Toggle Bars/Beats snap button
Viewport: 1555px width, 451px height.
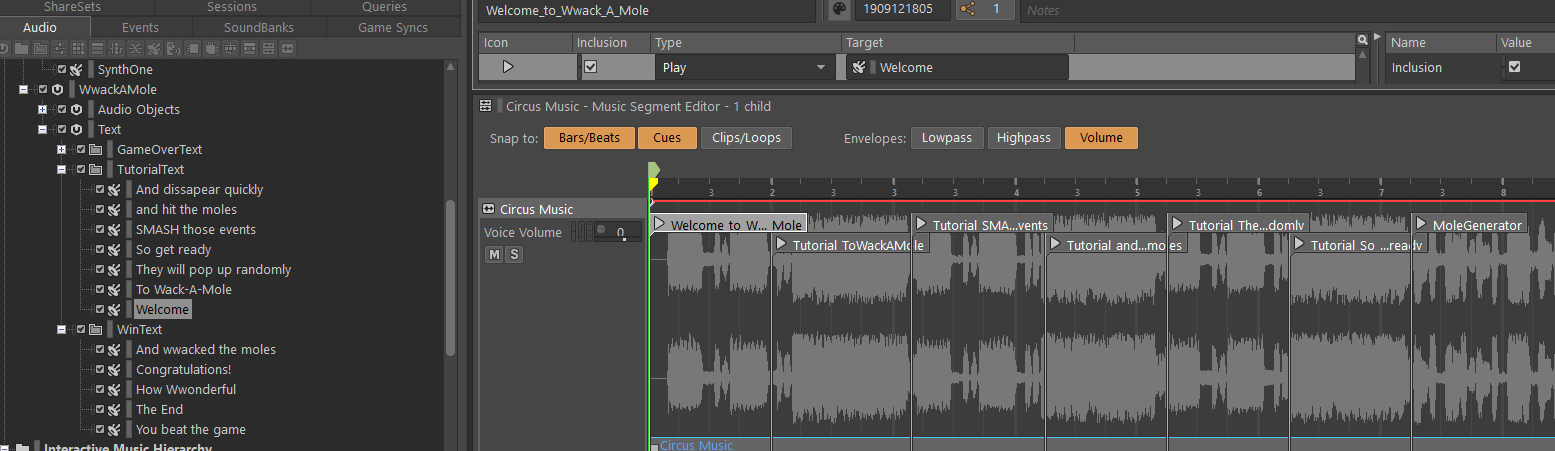point(589,138)
